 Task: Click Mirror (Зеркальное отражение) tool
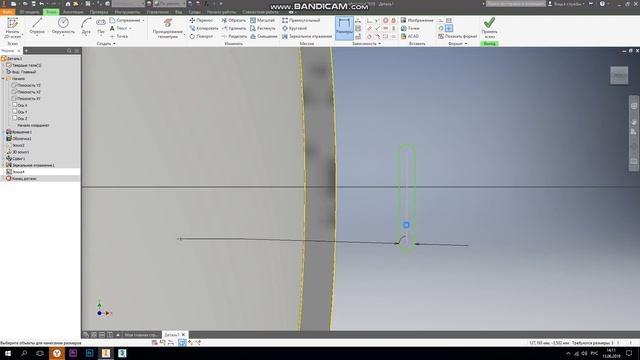(x=307, y=36)
